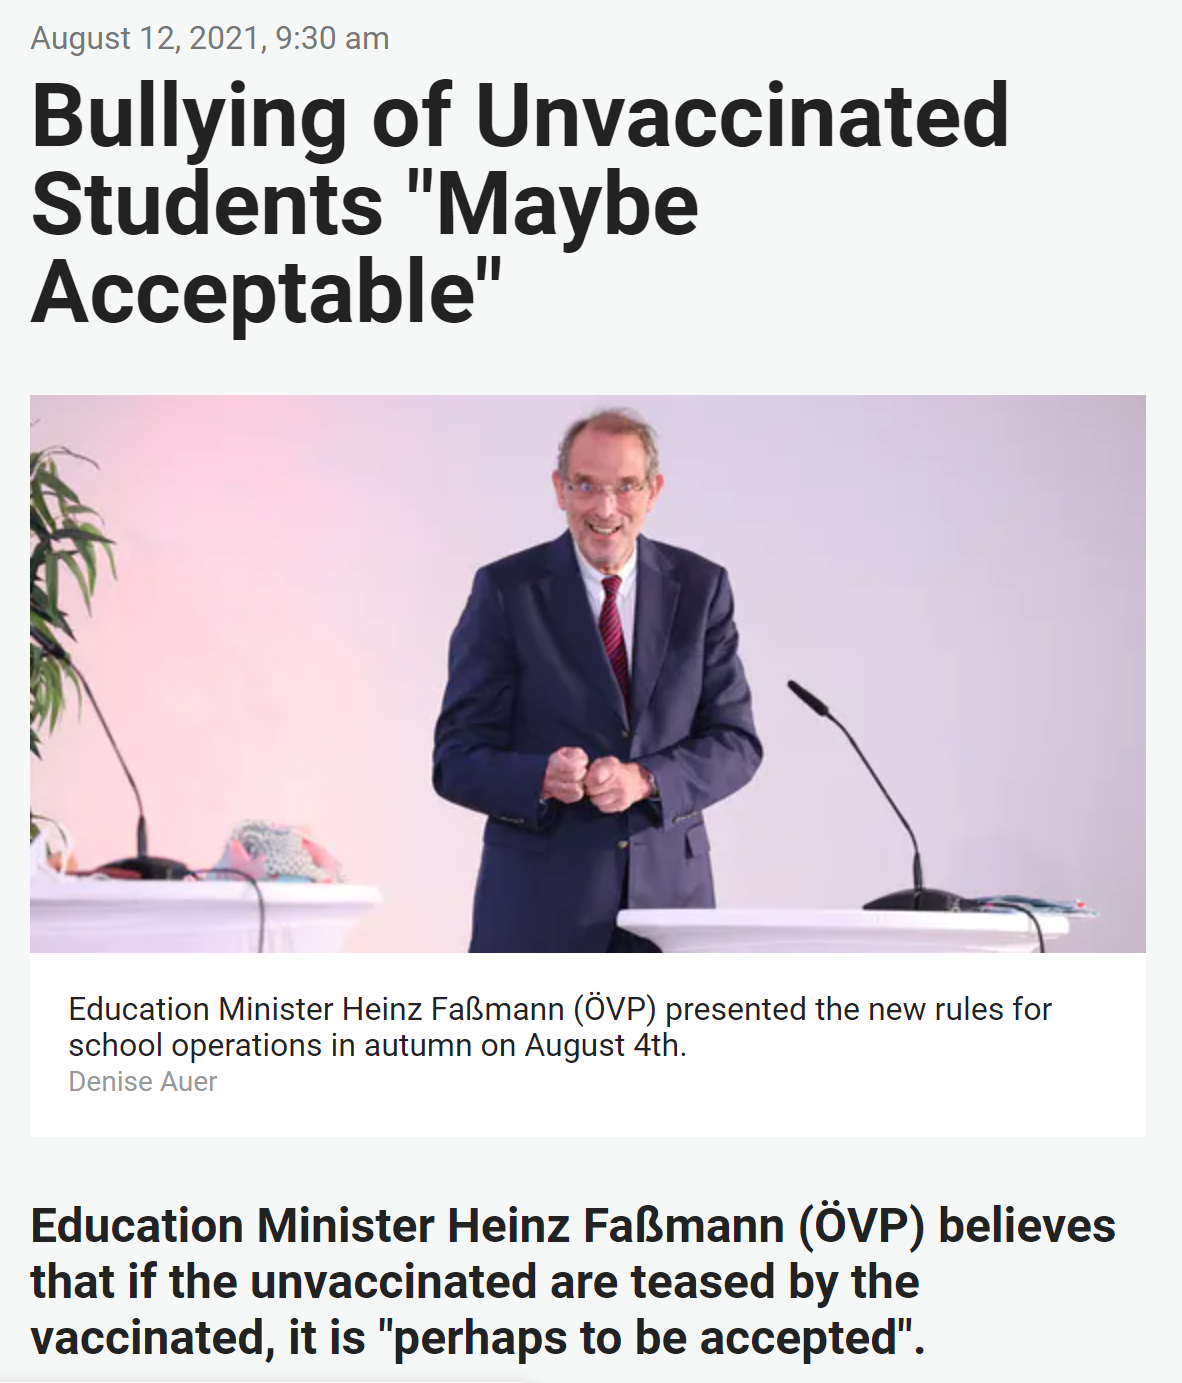Click the publication date August 12, 2021

click(x=146, y=38)
